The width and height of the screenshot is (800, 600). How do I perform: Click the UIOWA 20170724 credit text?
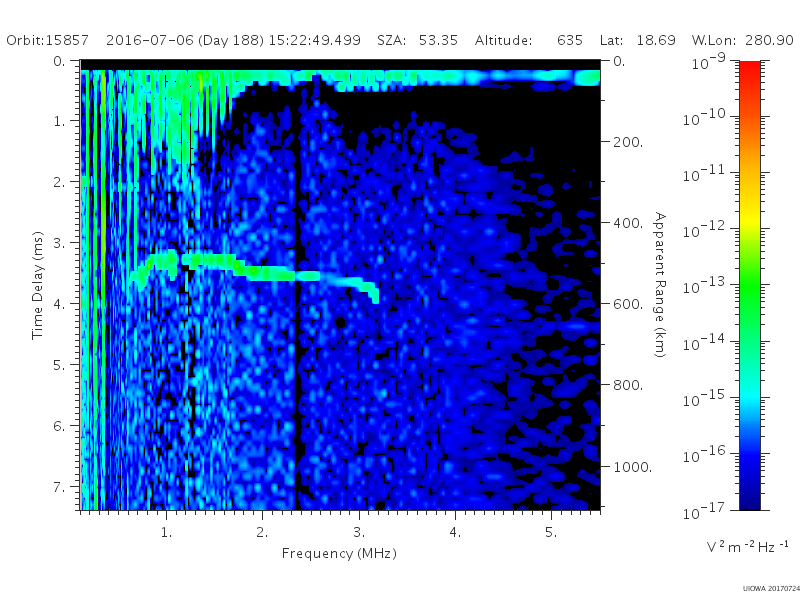click(x=771, y=589)
